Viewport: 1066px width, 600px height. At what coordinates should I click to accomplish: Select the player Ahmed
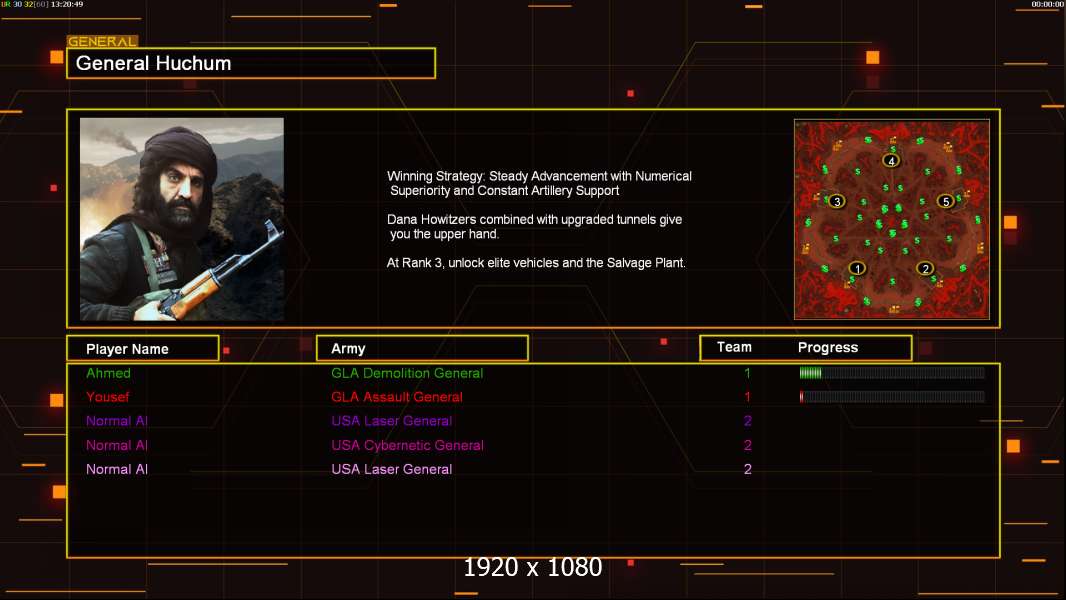point(108,373)
